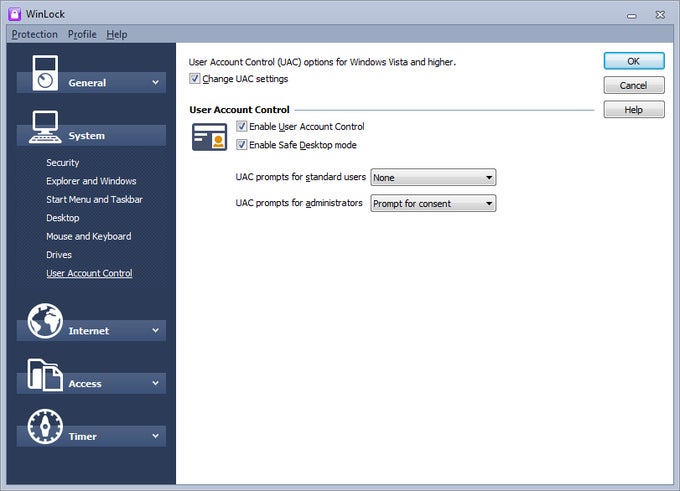The image size is (680, 491).
Task: Click the User Account Control ID card icon
Action: [209, 138]
